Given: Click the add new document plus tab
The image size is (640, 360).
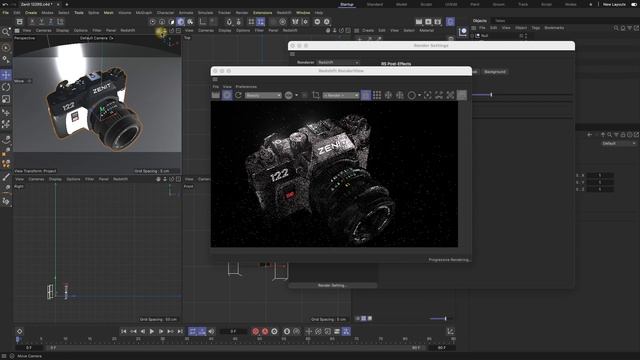Looking at the screenshot, I should (67, 4).
